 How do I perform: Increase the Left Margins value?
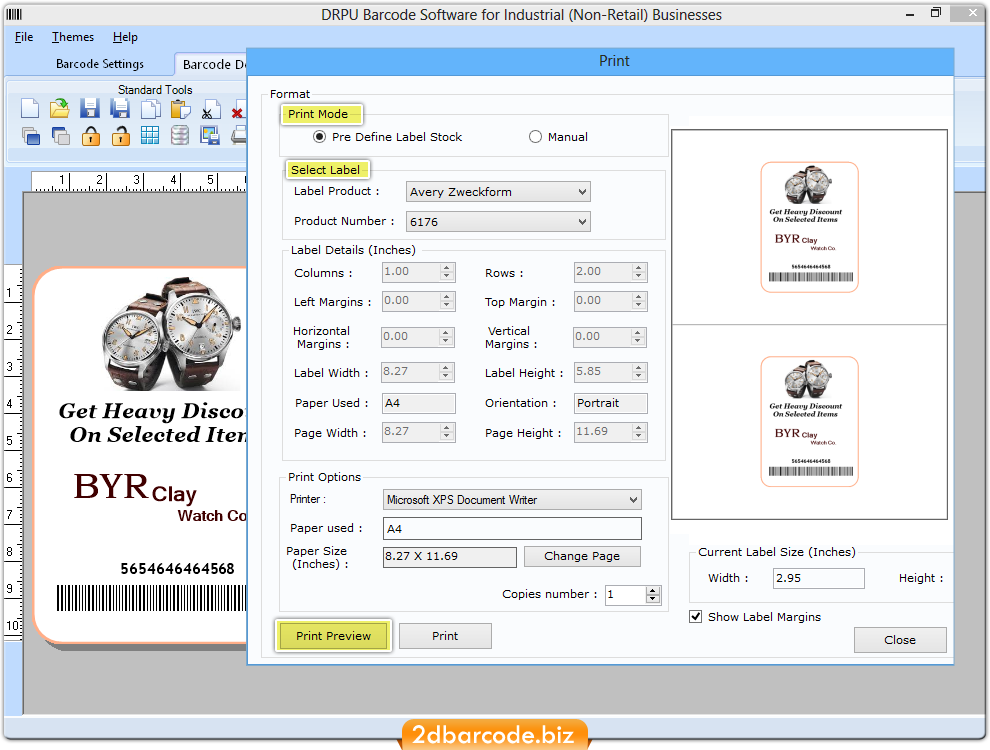pyautogui.click(x=446, y=297)
